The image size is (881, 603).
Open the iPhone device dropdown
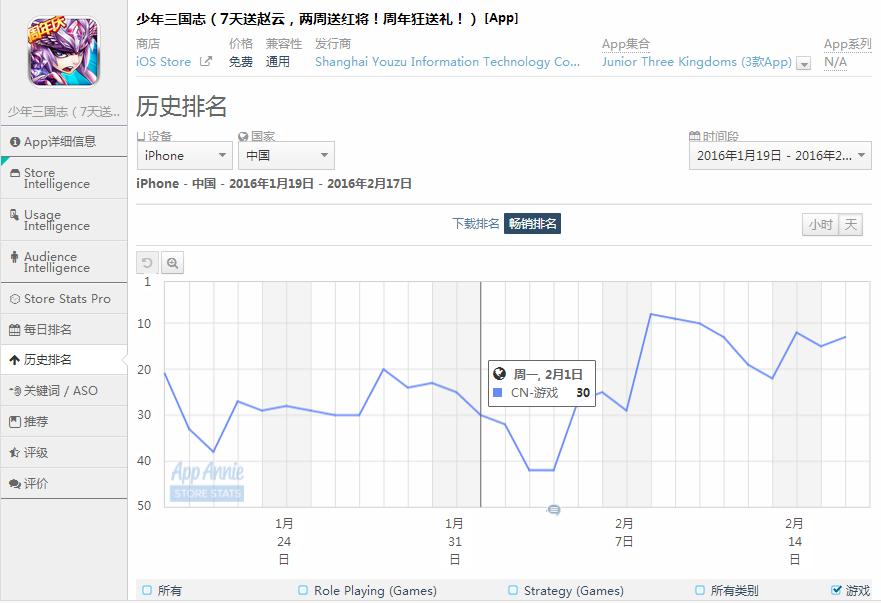[185, 156]
